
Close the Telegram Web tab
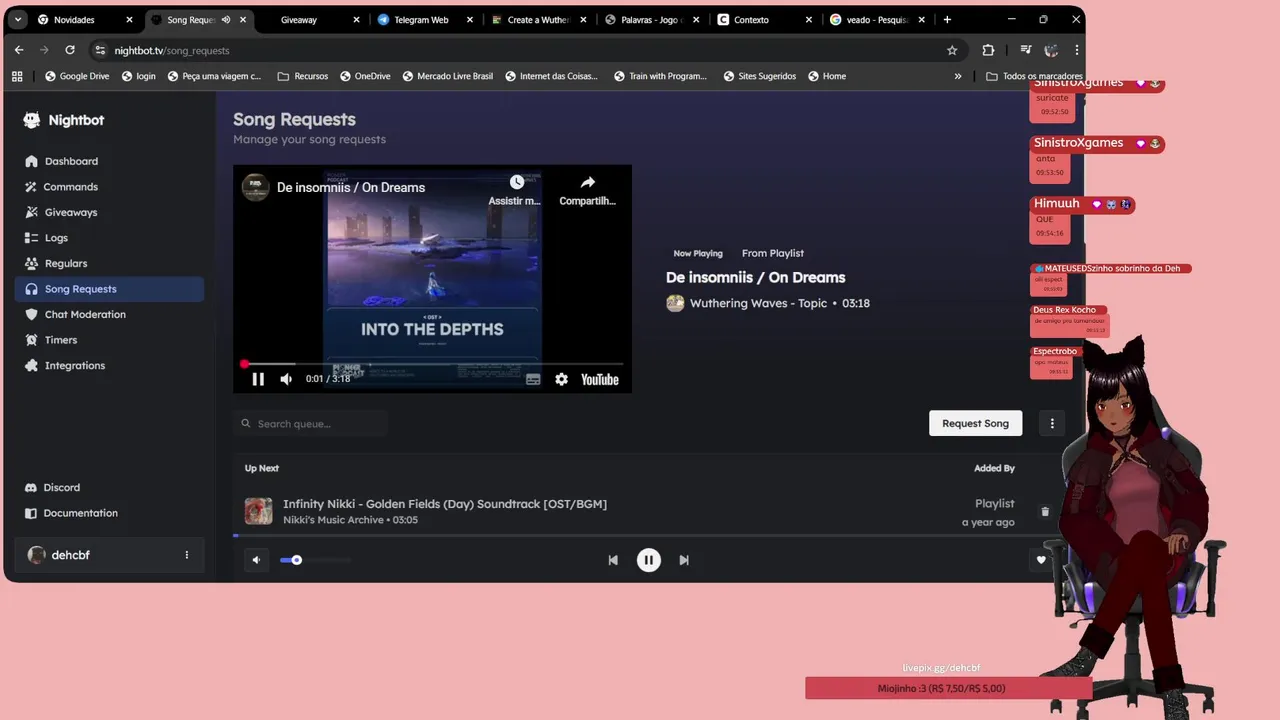click(470, 20)
